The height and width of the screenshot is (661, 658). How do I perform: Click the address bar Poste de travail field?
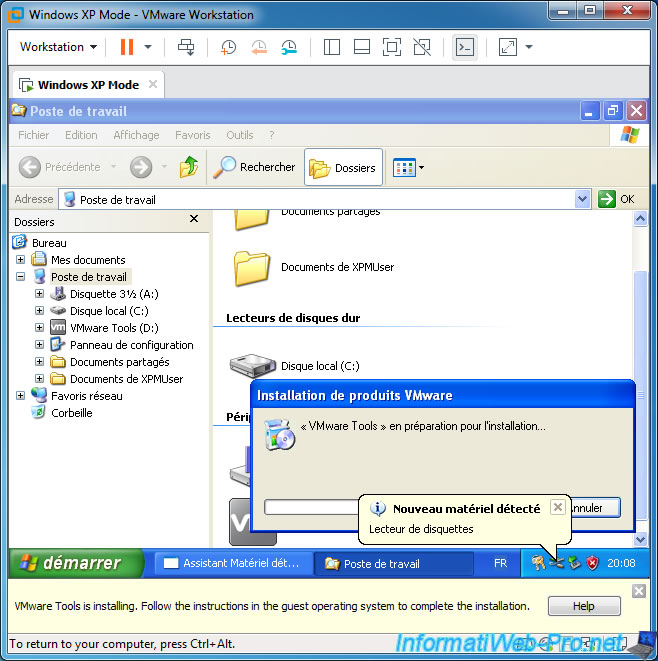coord(318,199)
